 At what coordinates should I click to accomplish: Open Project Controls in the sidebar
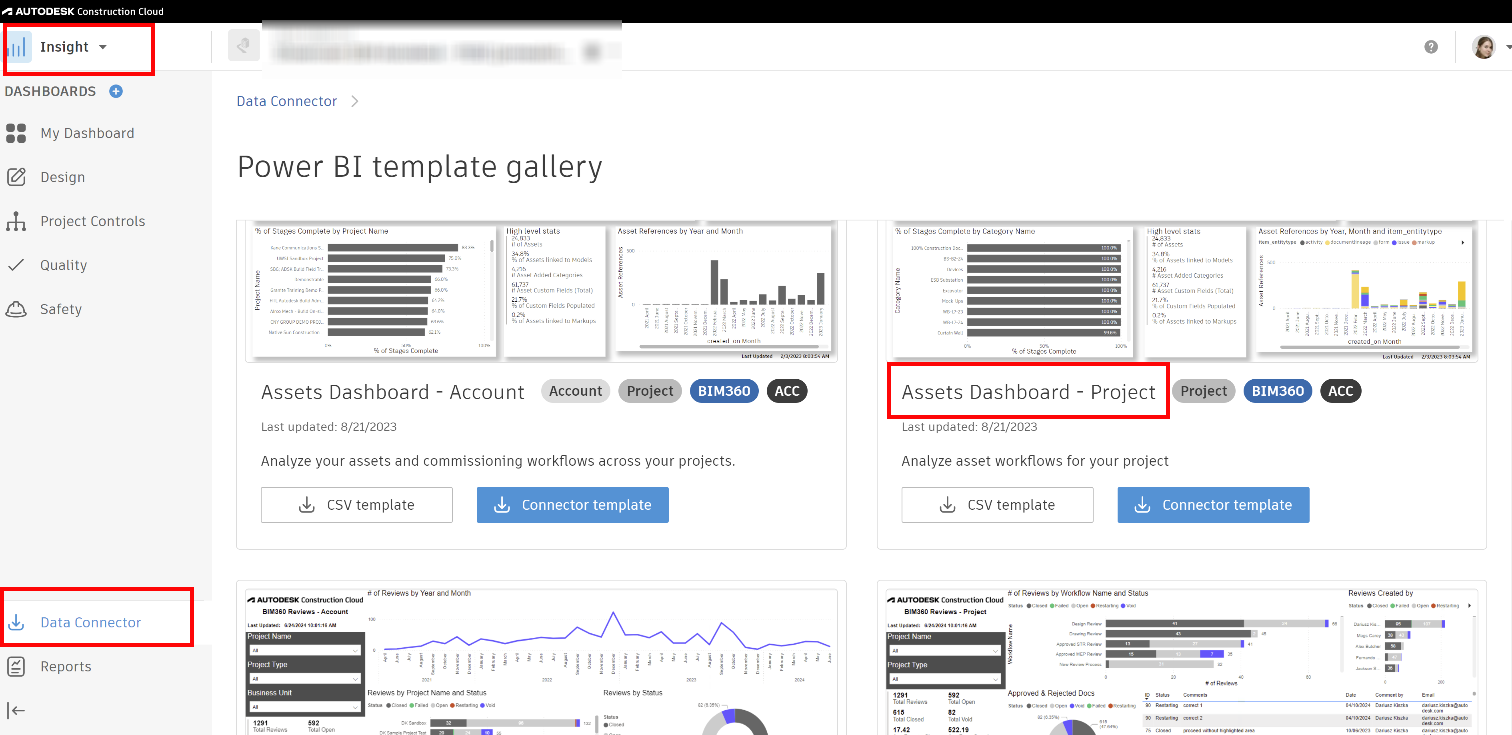click(x=90, y=220)
